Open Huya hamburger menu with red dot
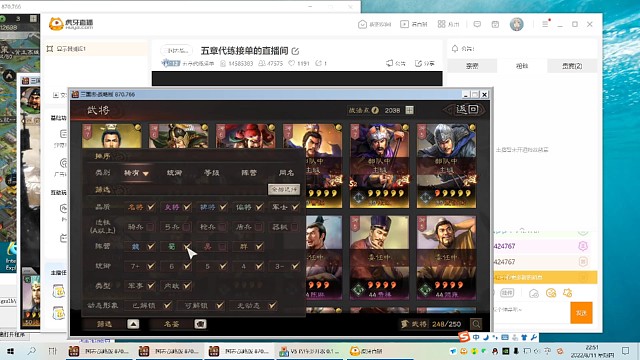The width and height of the screenshot is (640, 360). (x=545, y=24)
